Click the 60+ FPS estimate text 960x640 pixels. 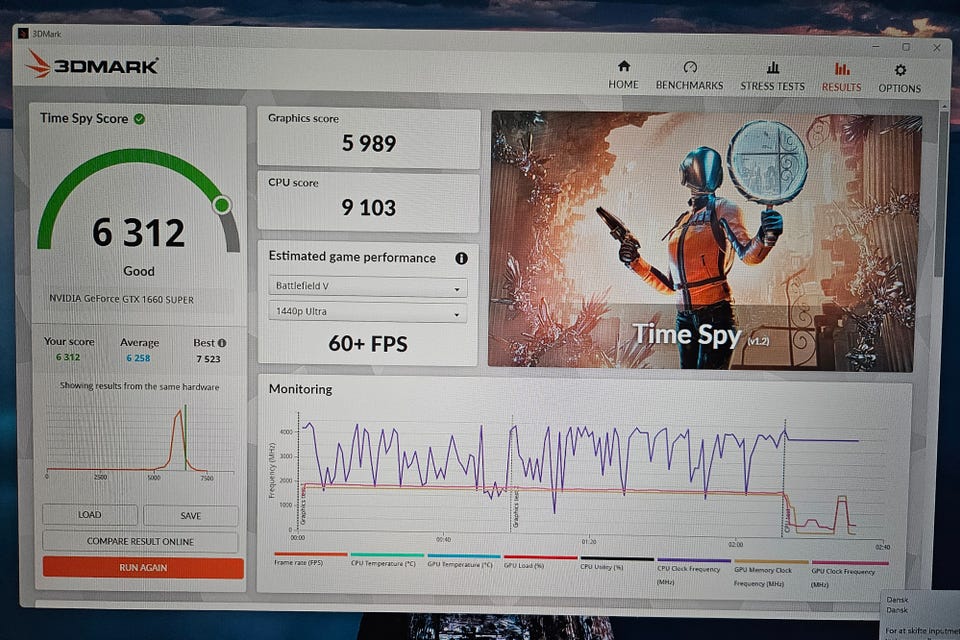[x=368, y=344]
